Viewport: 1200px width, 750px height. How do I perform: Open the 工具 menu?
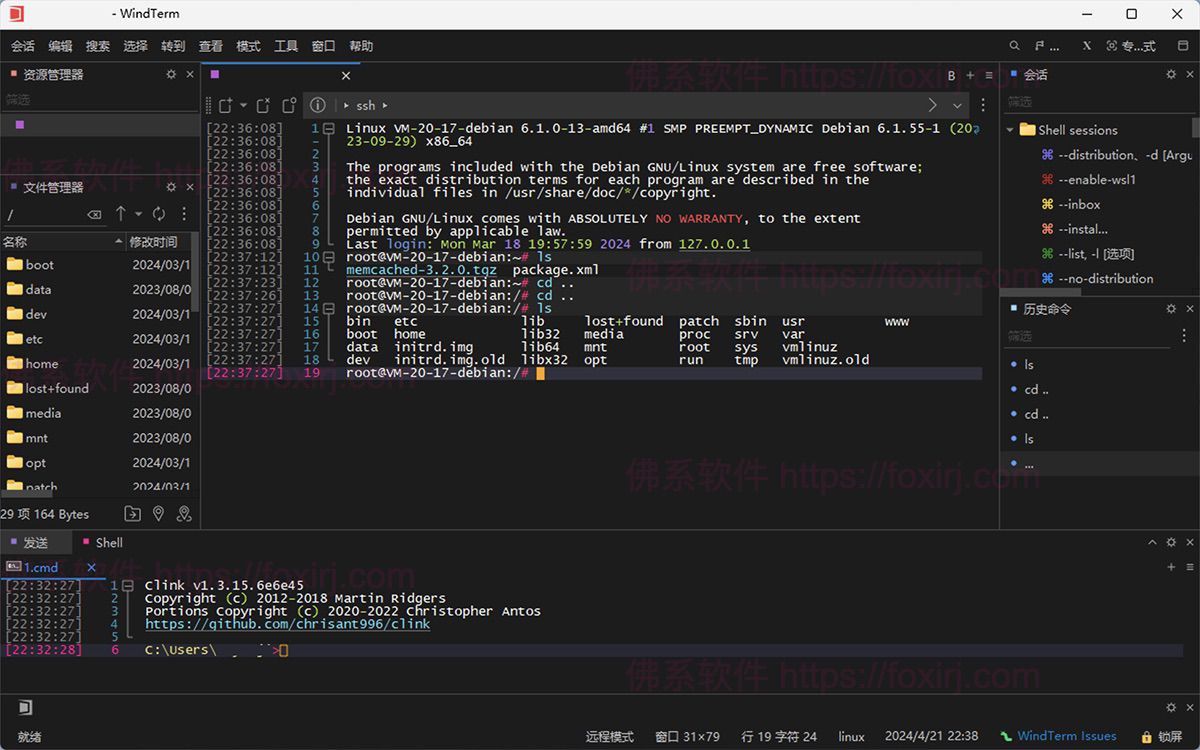[x=286, y=46]
